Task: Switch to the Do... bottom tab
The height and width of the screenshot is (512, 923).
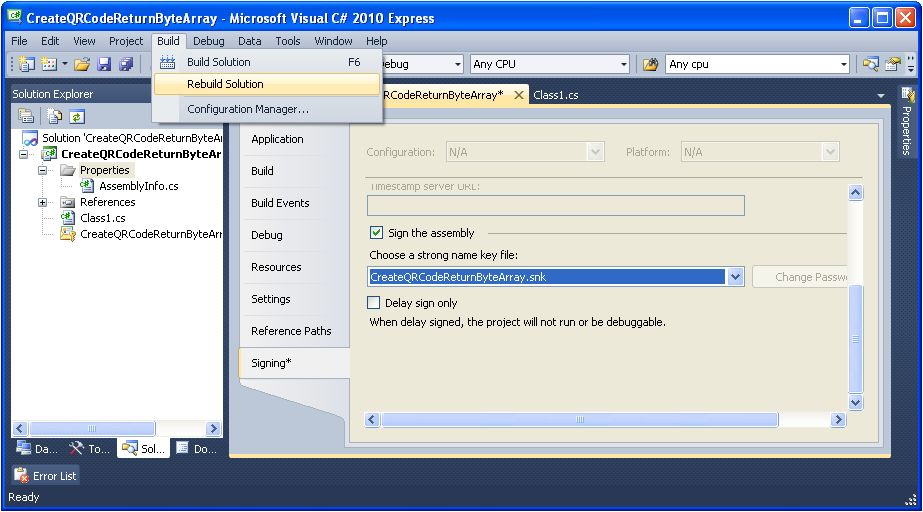Action: pyautogui.click(x=197, y=448)
